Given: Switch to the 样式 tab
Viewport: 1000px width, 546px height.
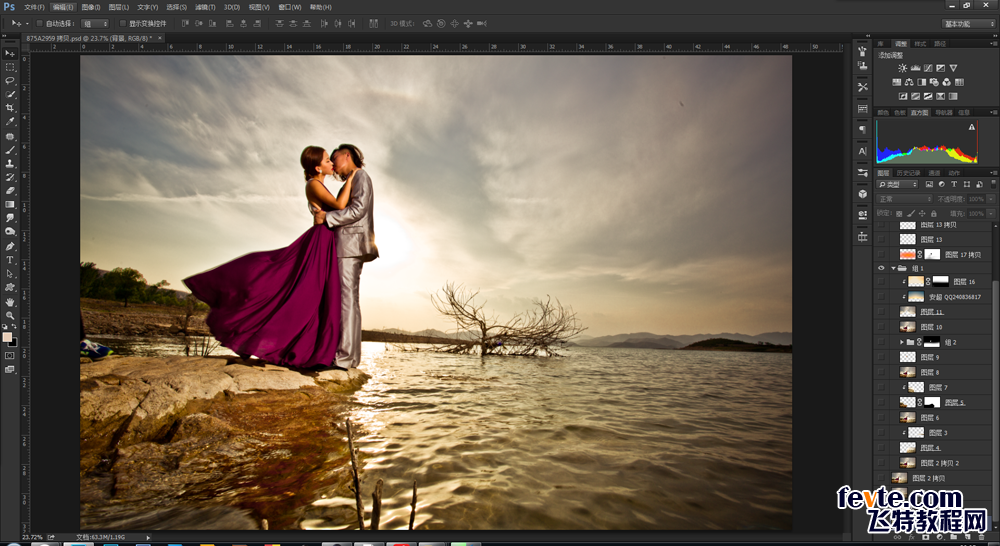Looking at the screenshot, I should 920,44.
